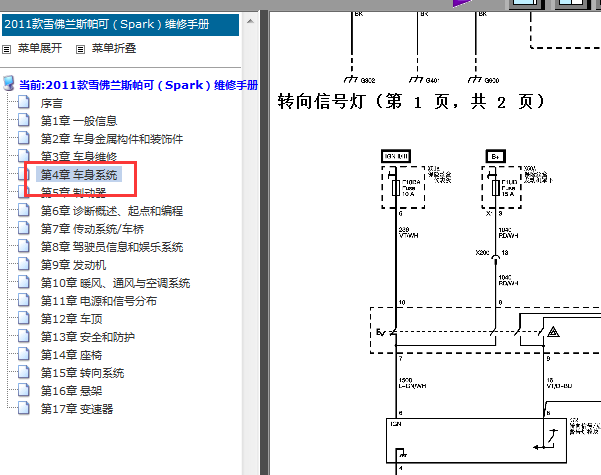Click the page icon next to 第8章
The image size is (601, 475).
click(x=24, y=246)
